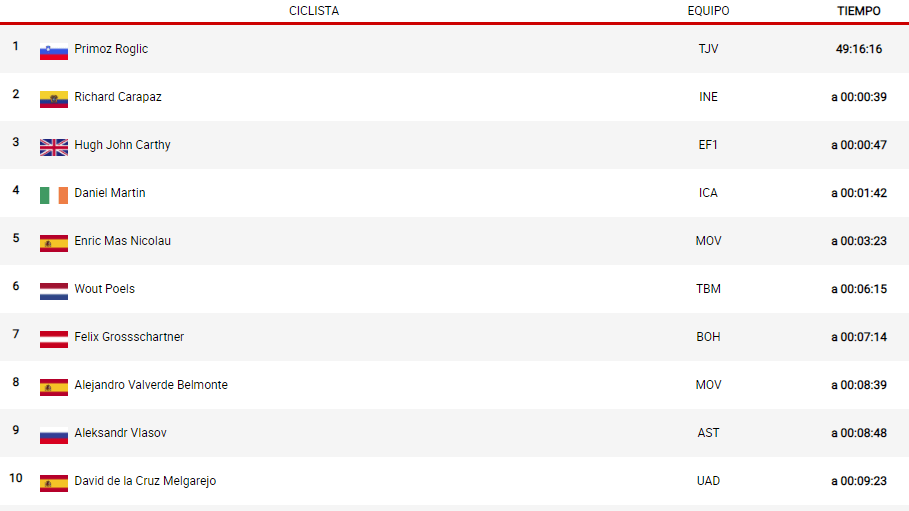The width and height of the screenshot is (909, 511).
Task: Click the Irish flag beside Daniel Martin
Action: tap(53, 195)
